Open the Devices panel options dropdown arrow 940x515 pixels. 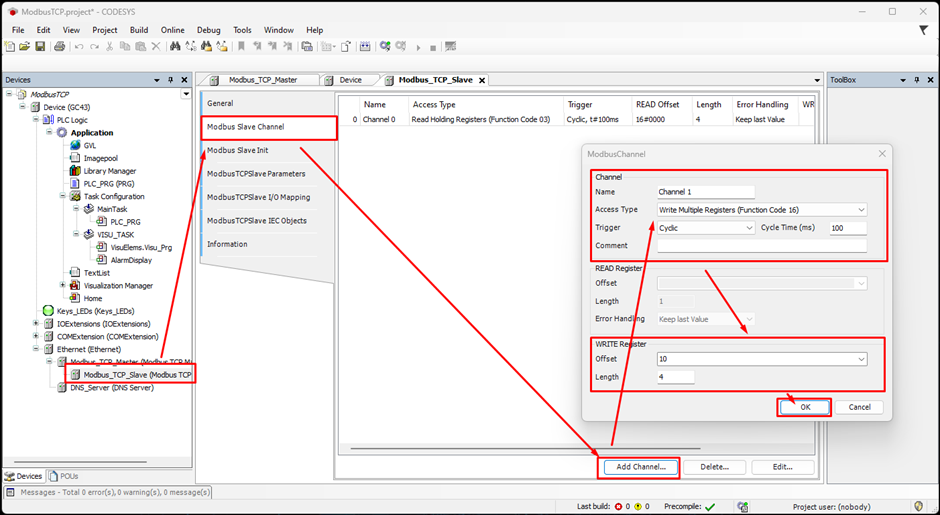pyautogui.click(x=157, y=80)
